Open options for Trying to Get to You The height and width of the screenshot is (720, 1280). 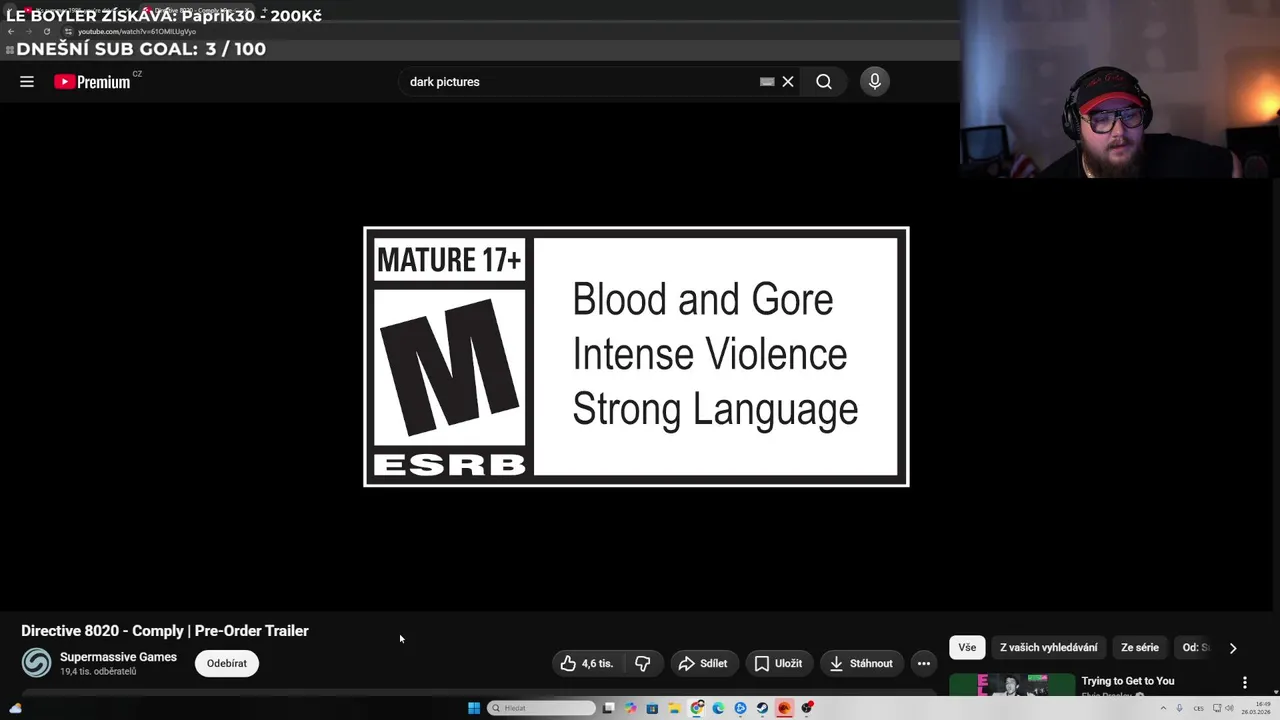[x=1245, y=682]
